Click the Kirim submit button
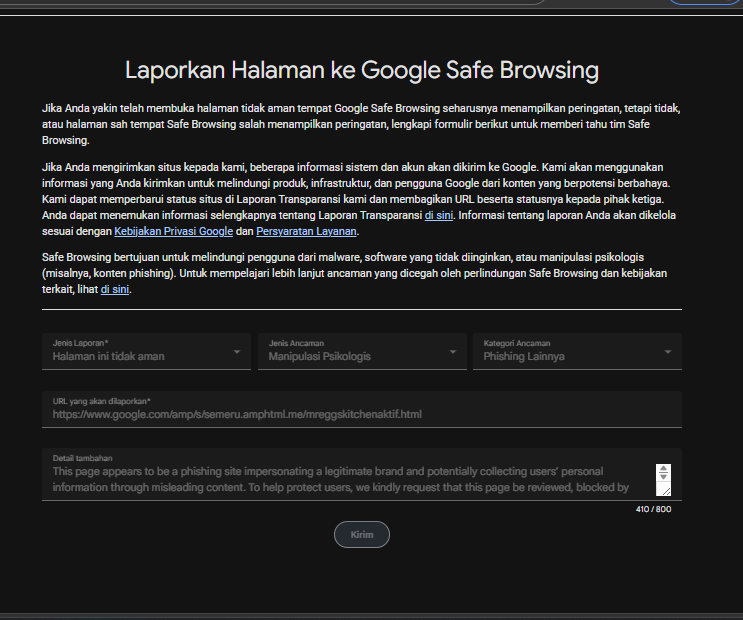This screenshot has height=620, width=743. pyautogui.click(x=362, y=535)
